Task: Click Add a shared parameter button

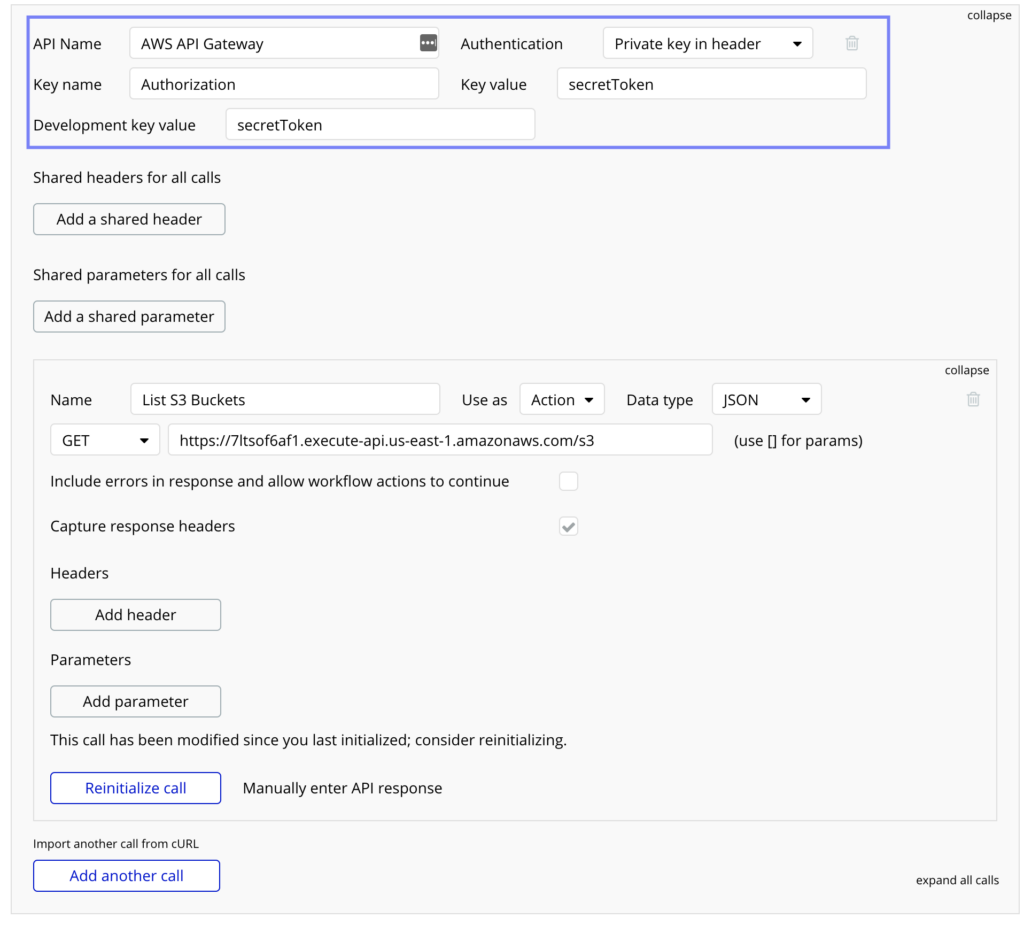Action: click(129, 316)
